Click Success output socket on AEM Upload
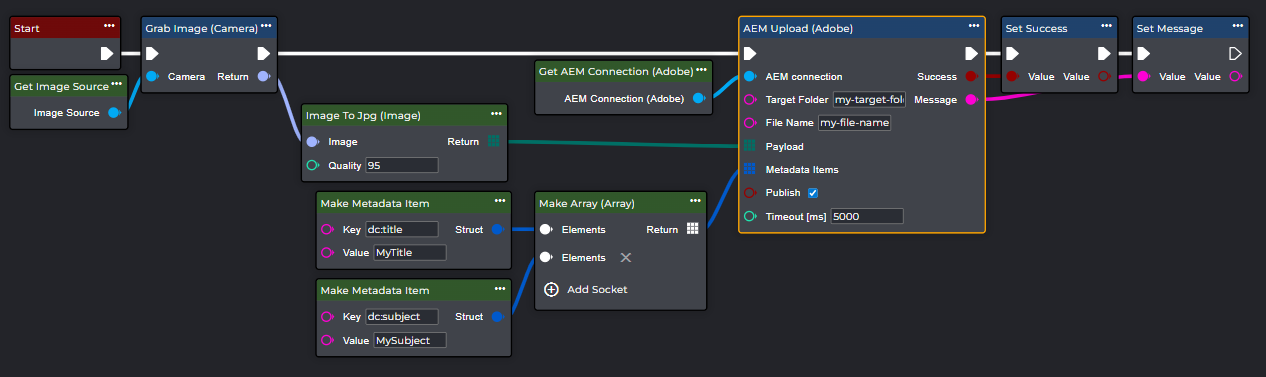The image size is (1266, 377). point(970,76)
